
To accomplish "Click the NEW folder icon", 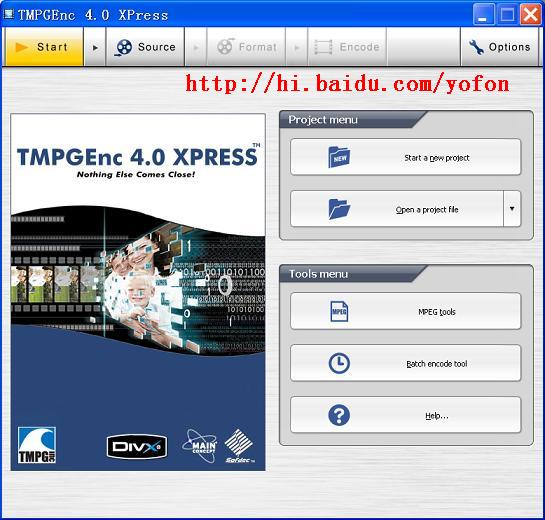I will coord(339,157).
